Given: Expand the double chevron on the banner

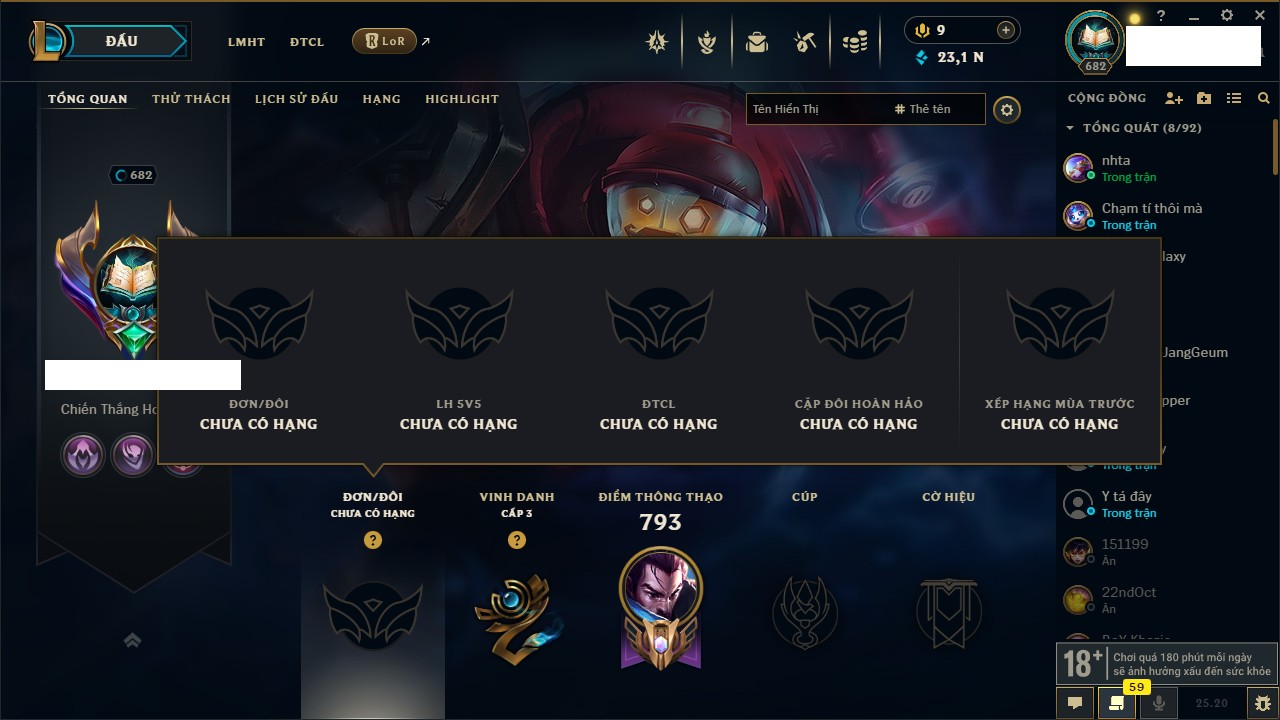Looking at the screenshot, I should click(132, 640).
